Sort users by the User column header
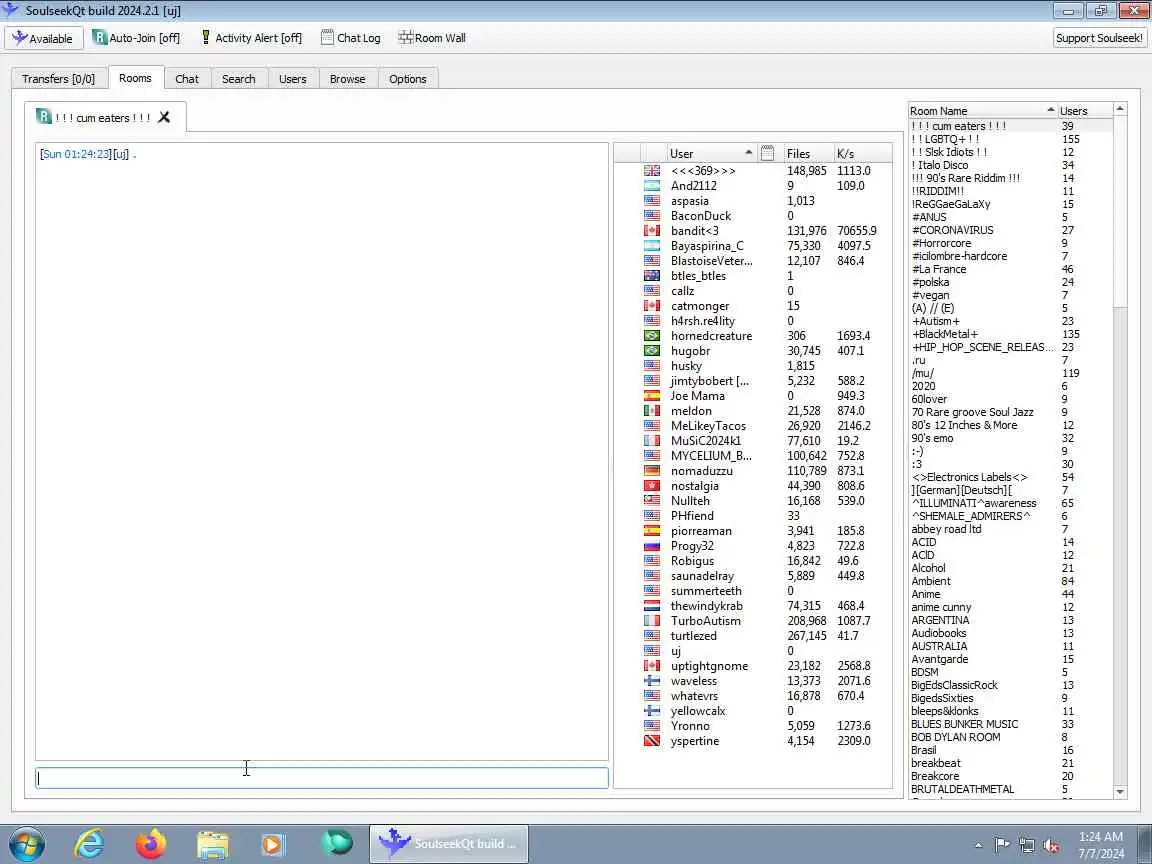 click(710, 154)
